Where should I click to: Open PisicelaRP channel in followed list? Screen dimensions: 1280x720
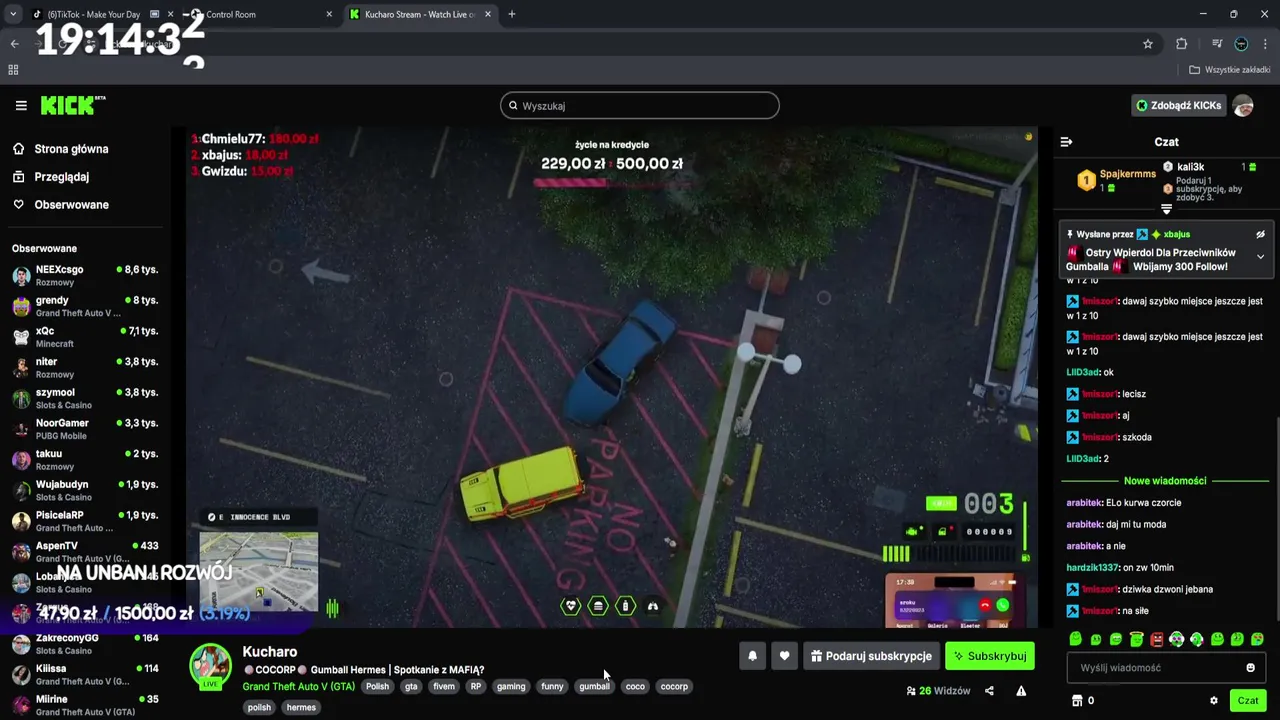coord(85,522)
